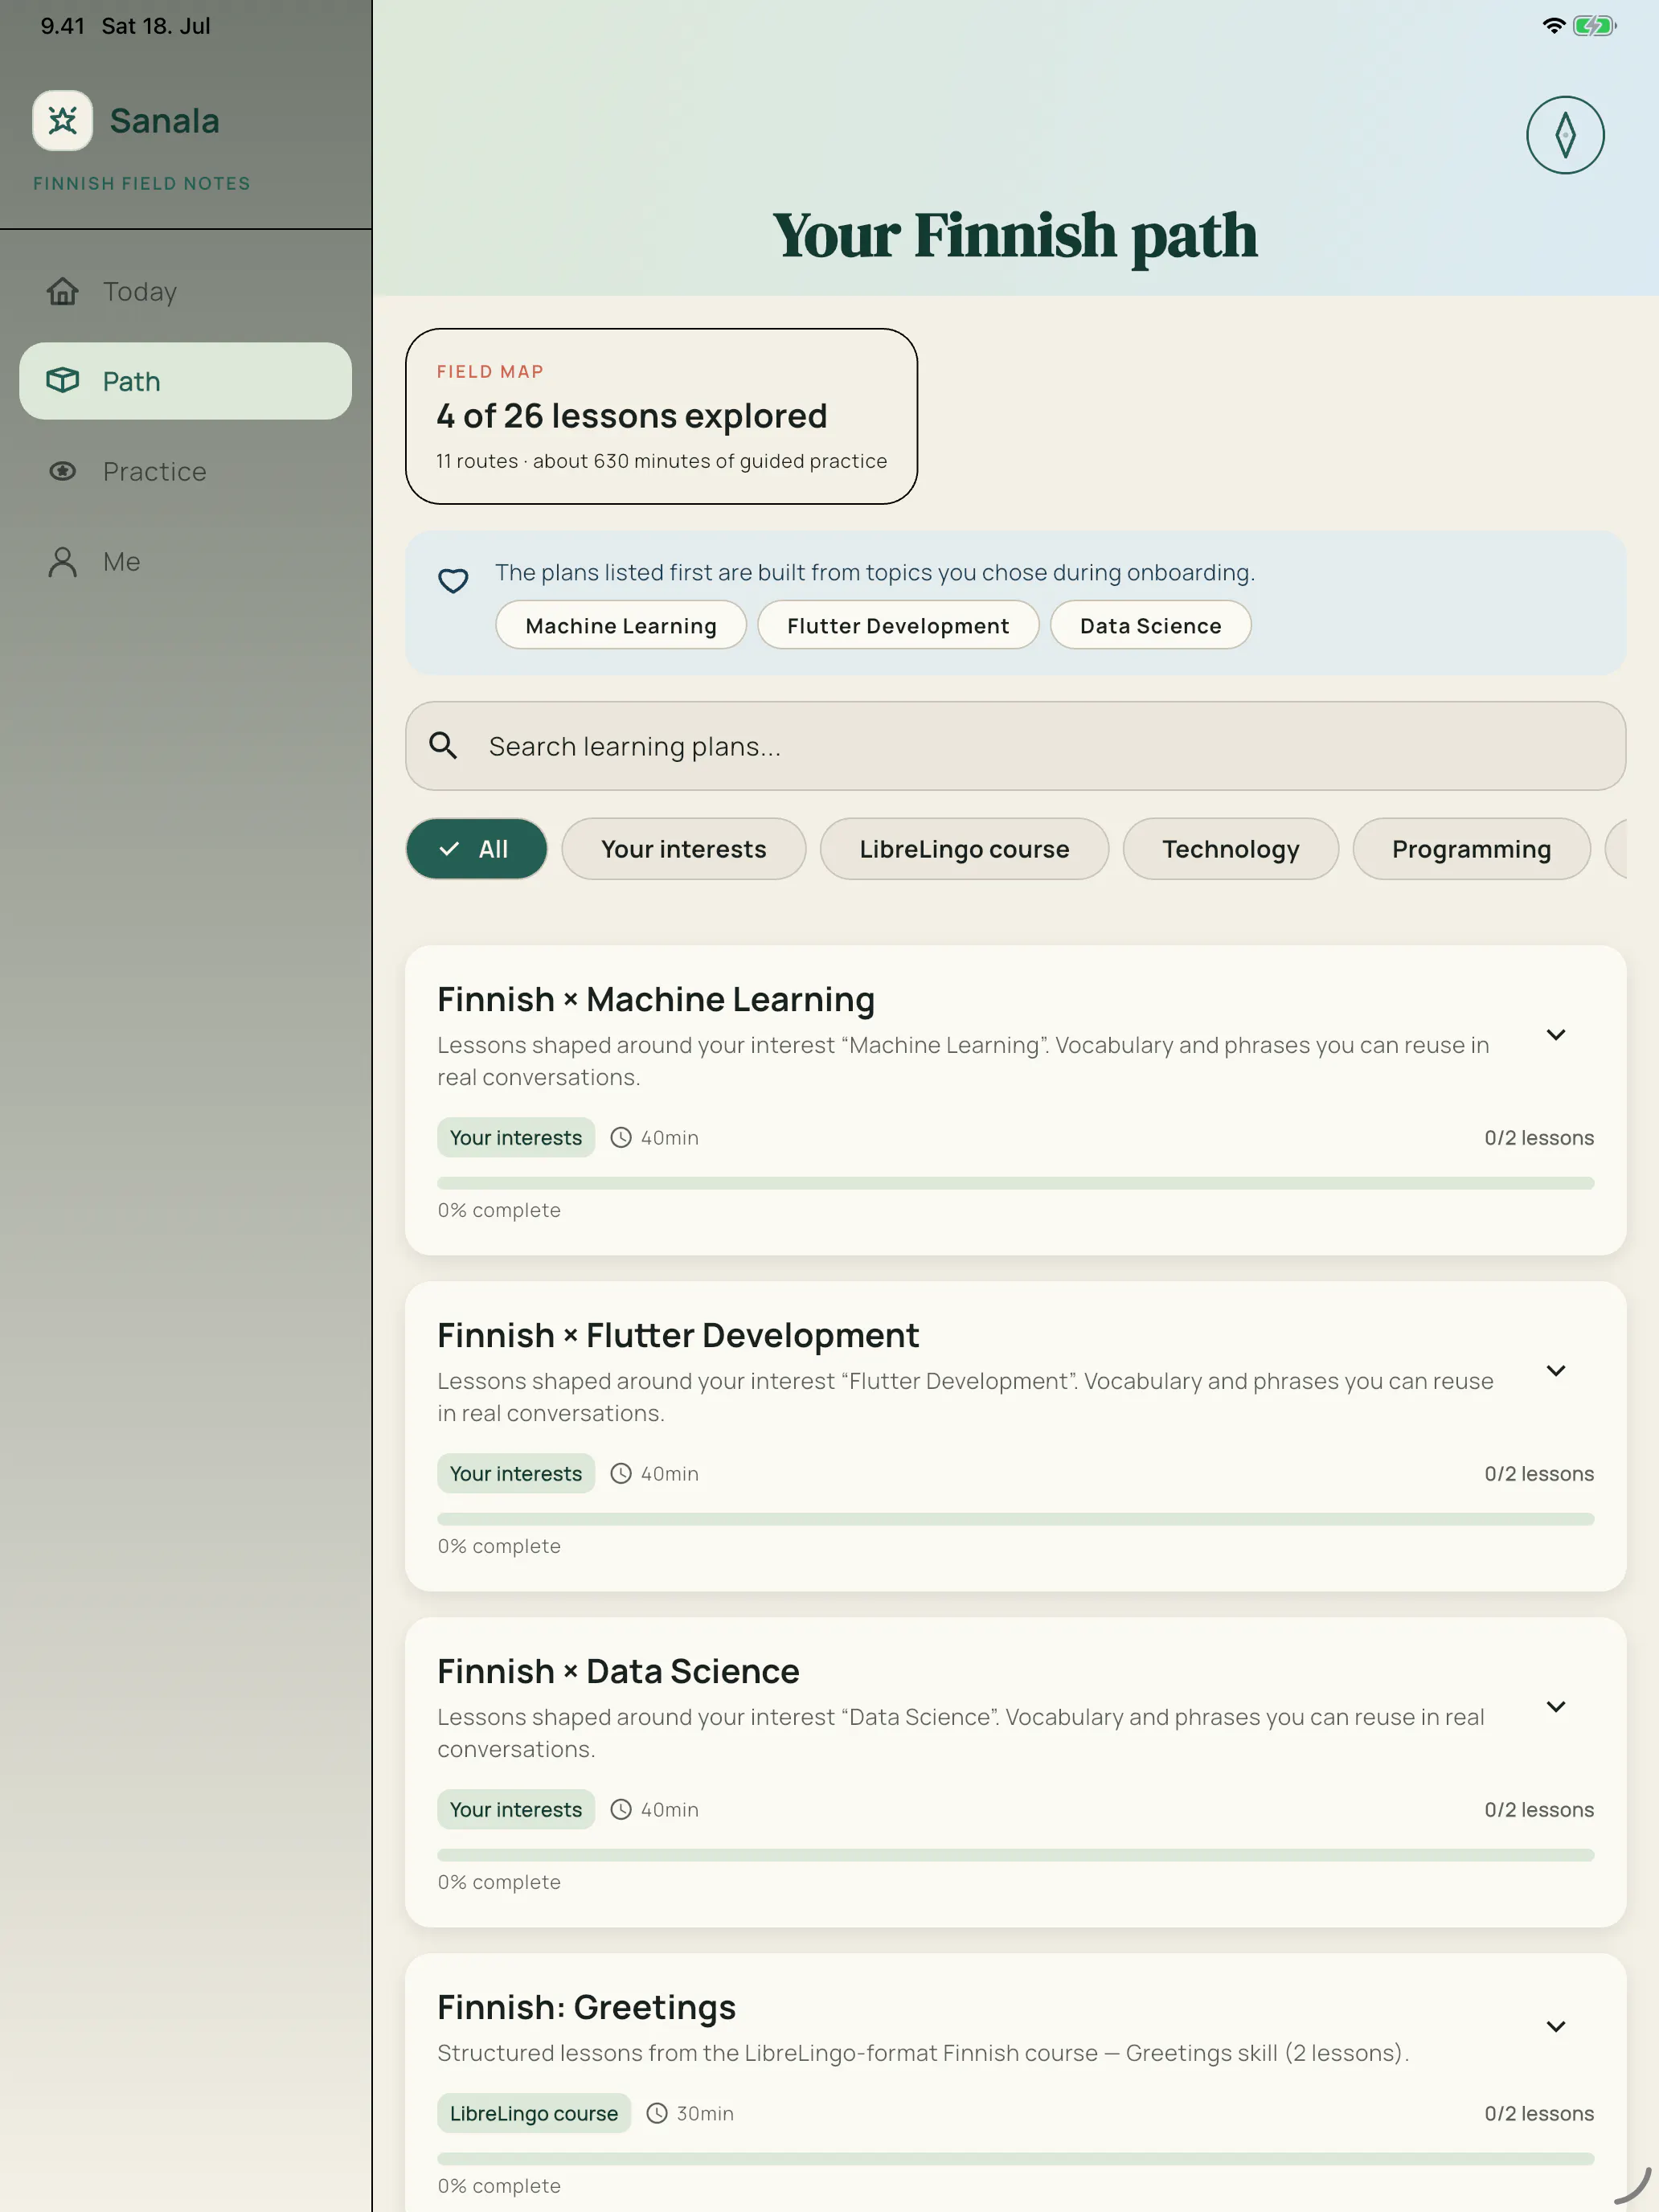Viewport: 1659px width, 2212px height.
Task: Click the Flutter Development topic pill
Action: pos(898,625)
